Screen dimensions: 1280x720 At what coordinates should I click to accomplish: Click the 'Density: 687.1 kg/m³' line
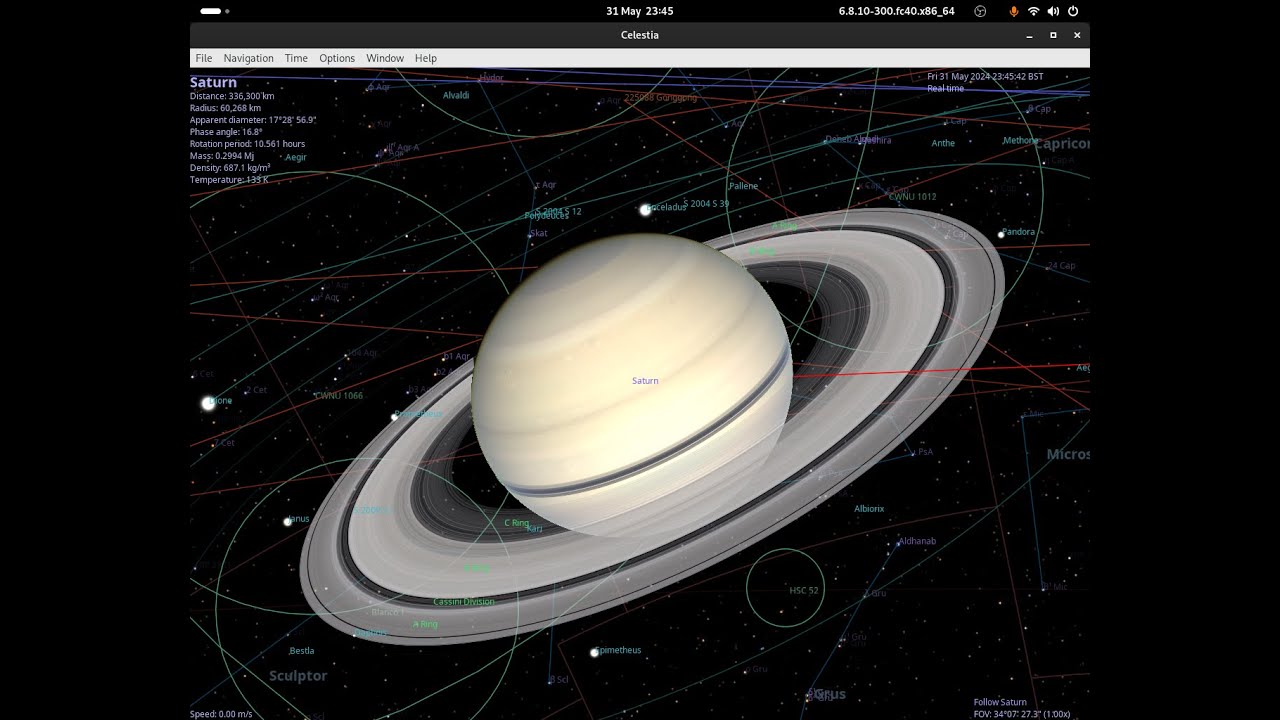pos(230,168)
